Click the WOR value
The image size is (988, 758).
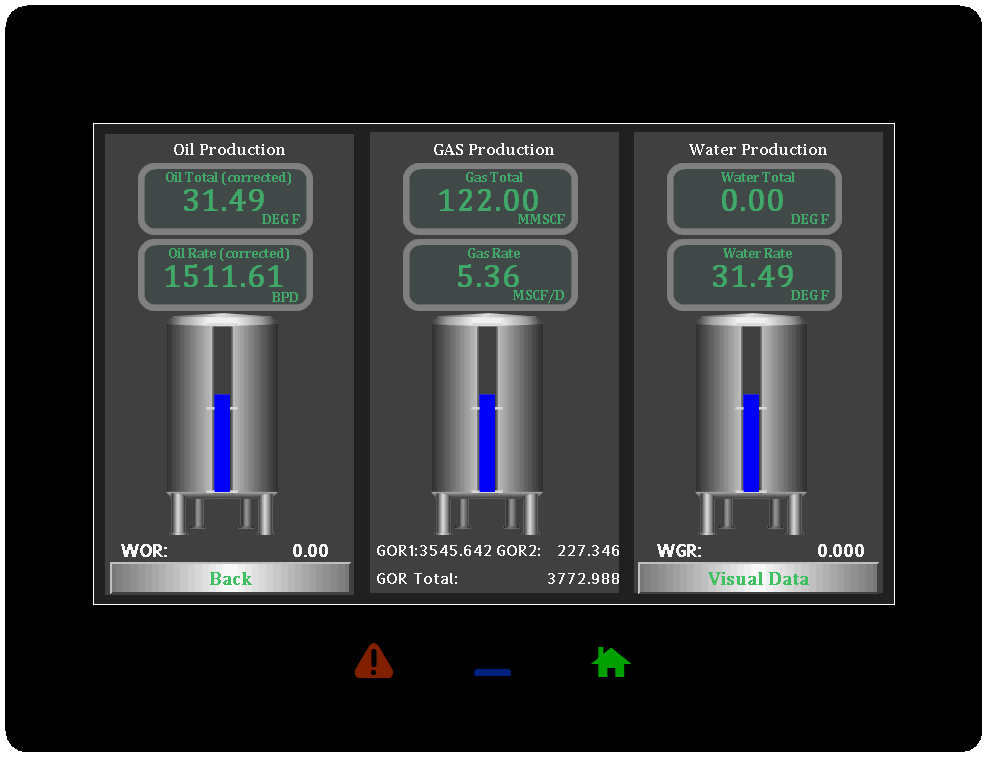click(x=310, y=551)
